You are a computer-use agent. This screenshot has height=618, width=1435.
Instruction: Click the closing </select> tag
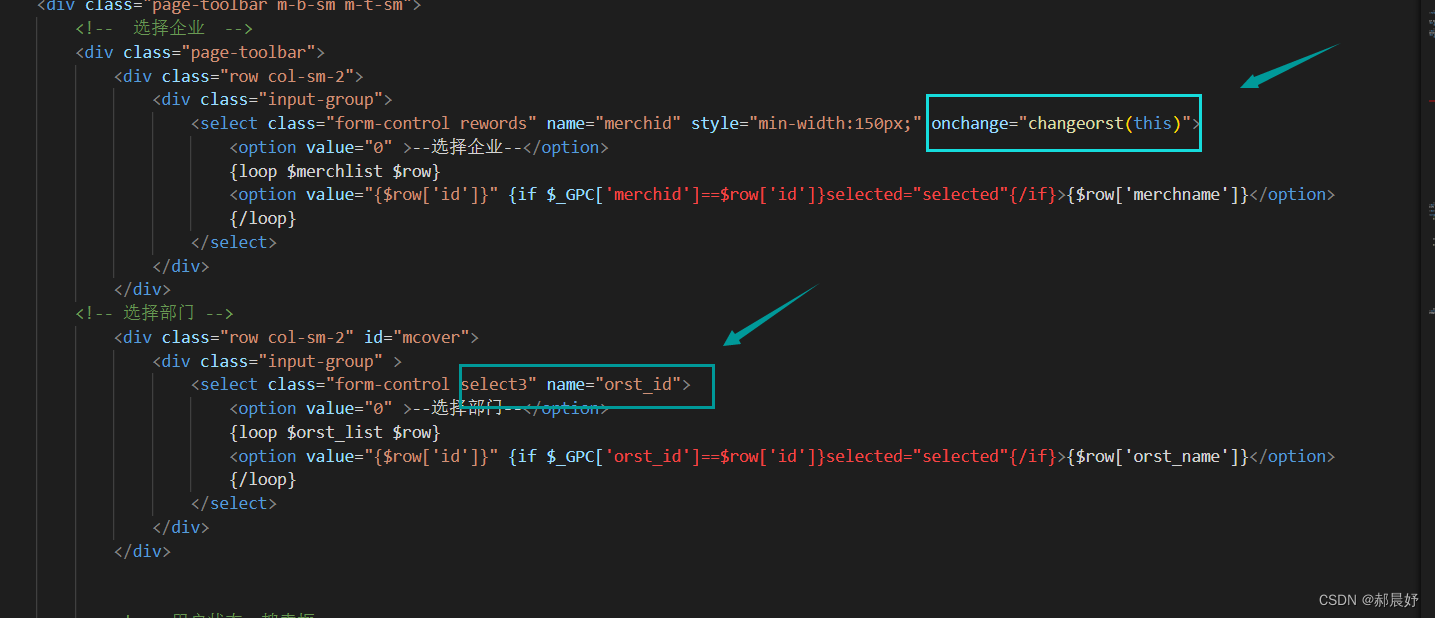(233, 241)
